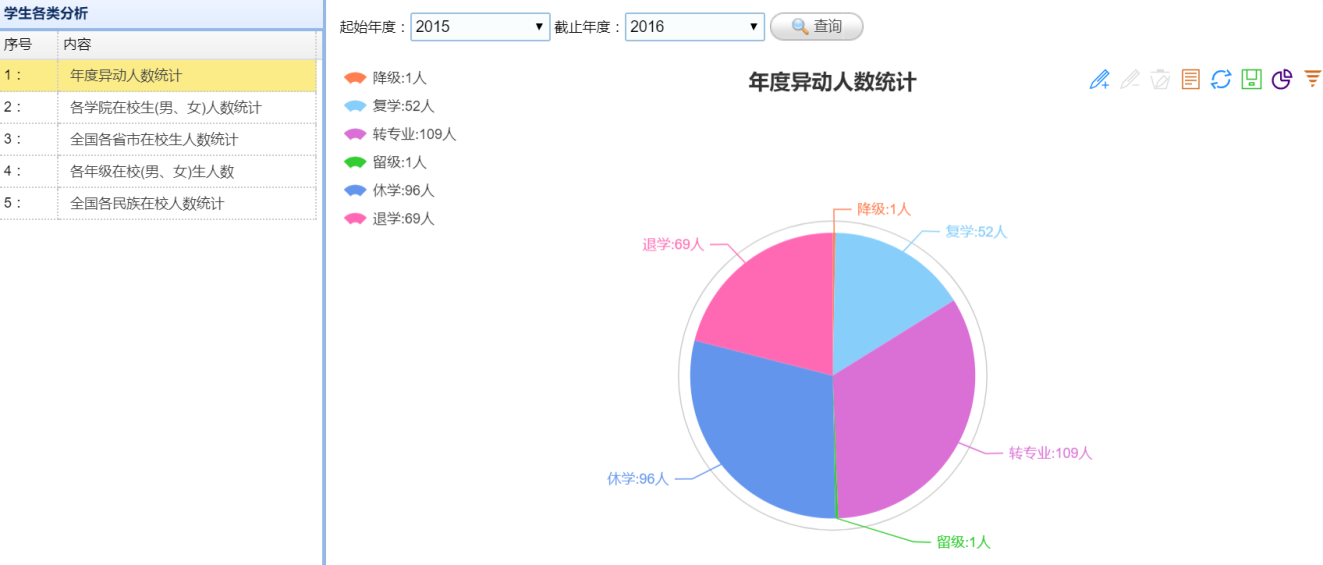The width and height of the screenshot is (1323, 565).
Task: Click the 学生各类分析 panel header
Action: (x=161, y=14)
